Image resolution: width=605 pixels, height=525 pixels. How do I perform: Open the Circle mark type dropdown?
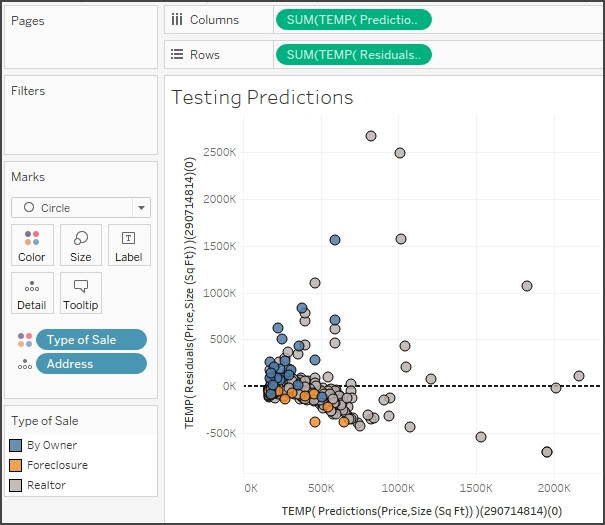pos(80,208)
